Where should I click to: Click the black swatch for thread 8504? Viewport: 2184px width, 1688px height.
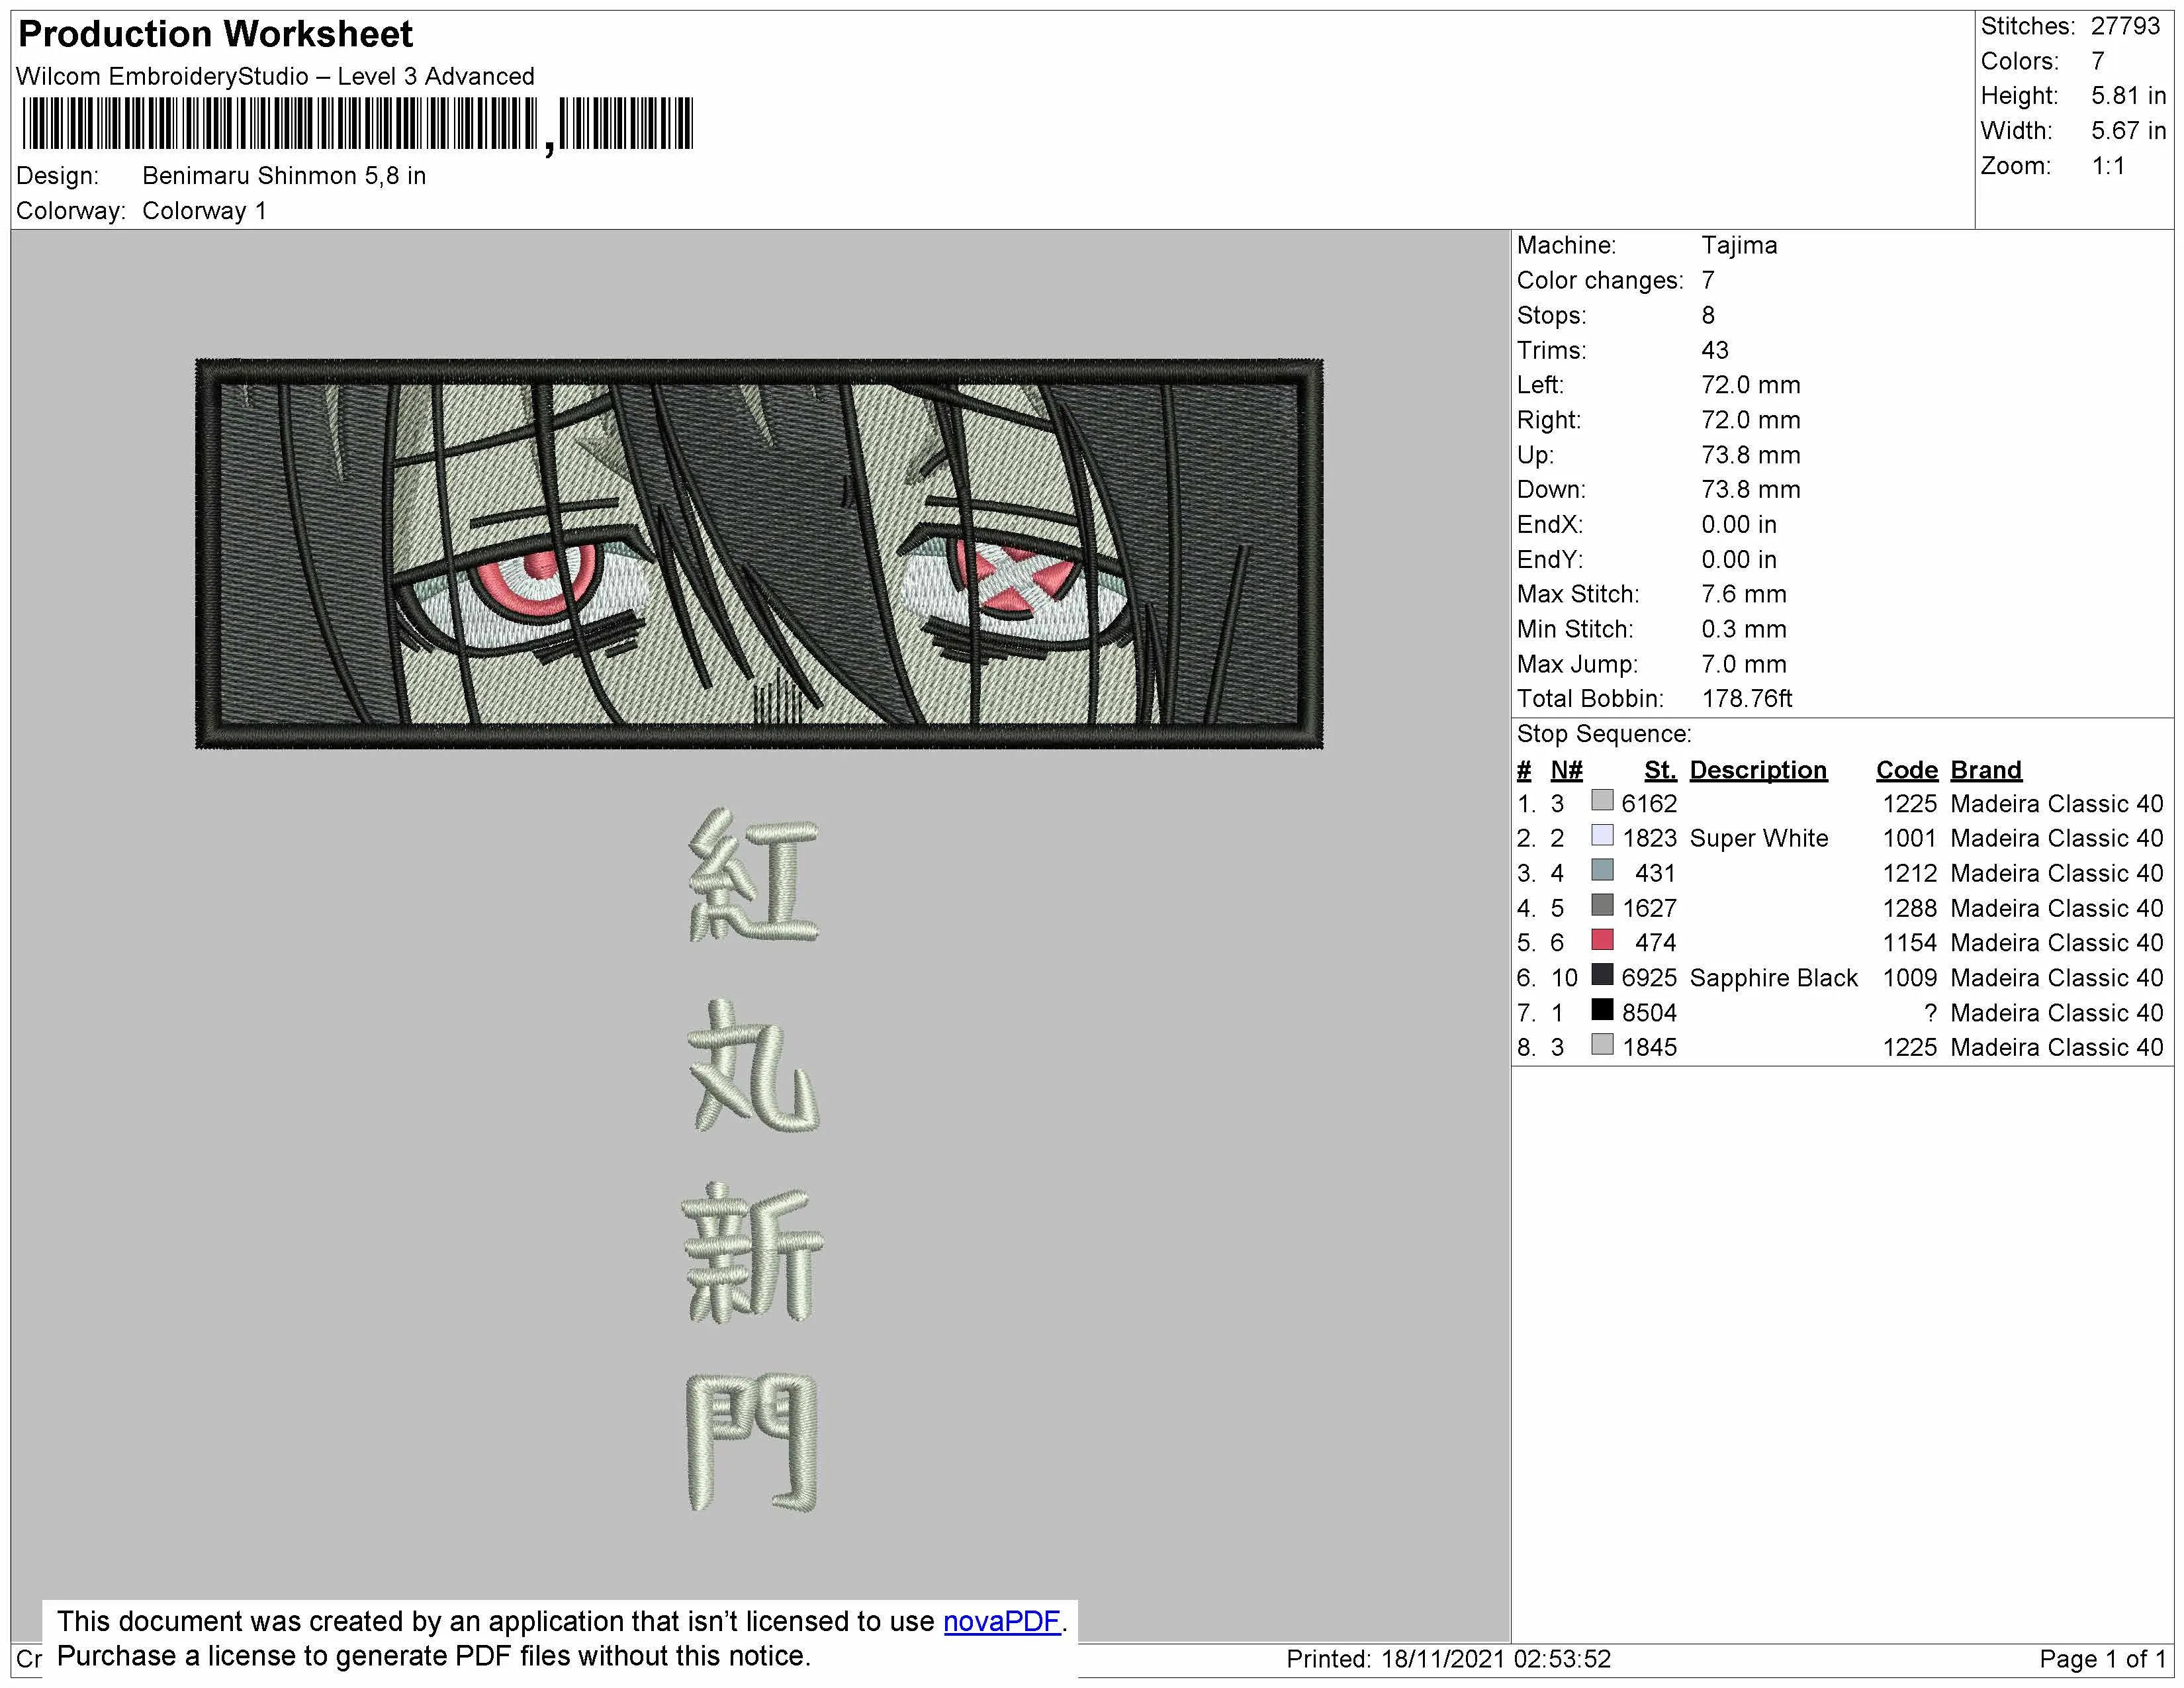coord(1602,1010)
